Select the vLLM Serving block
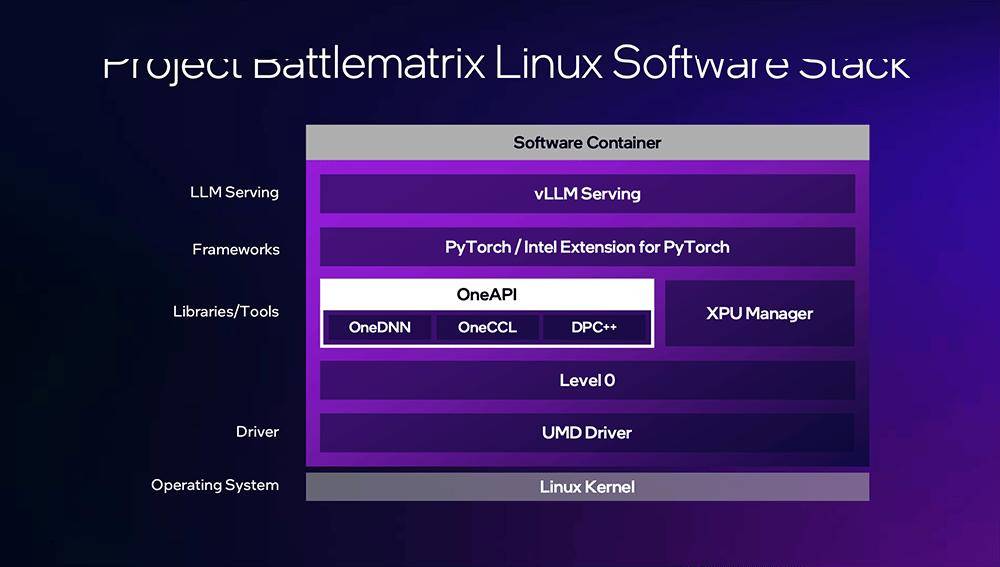The height and width of the screenshot is (567, 1000). pyautogui.click(x=587, y=194)
